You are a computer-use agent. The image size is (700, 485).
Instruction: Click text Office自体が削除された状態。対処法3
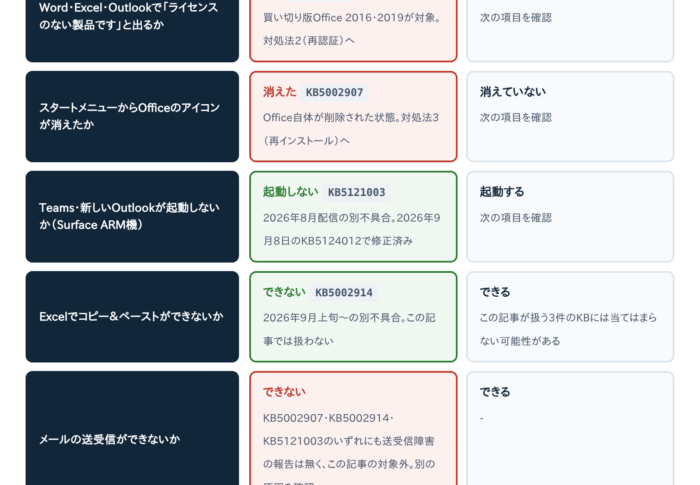click(351, 118)
